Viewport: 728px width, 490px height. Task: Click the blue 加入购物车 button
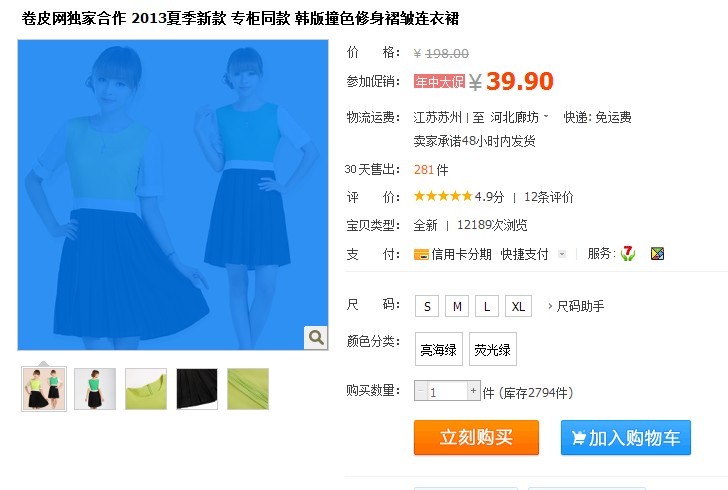[x=626, y=438]
